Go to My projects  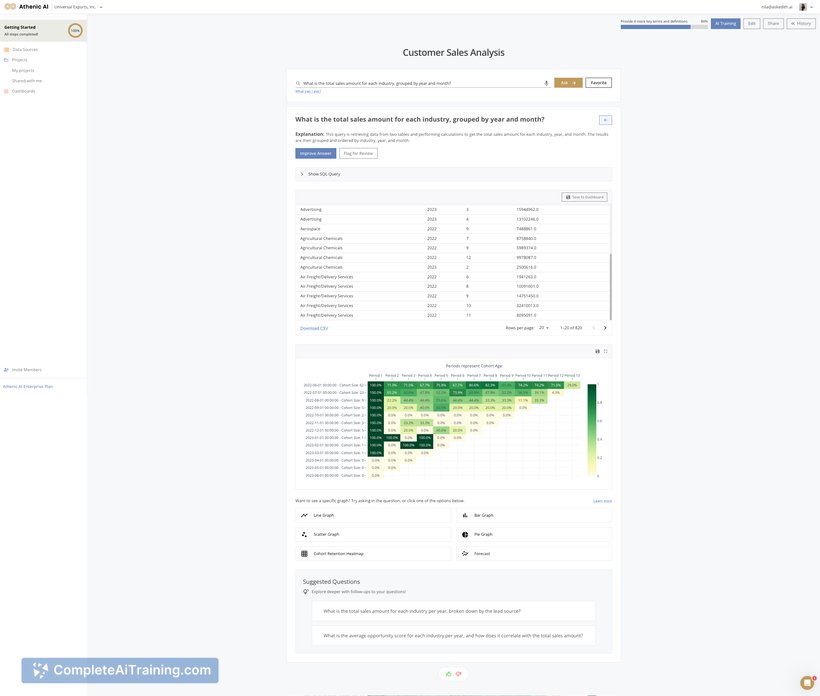[23, 71]
